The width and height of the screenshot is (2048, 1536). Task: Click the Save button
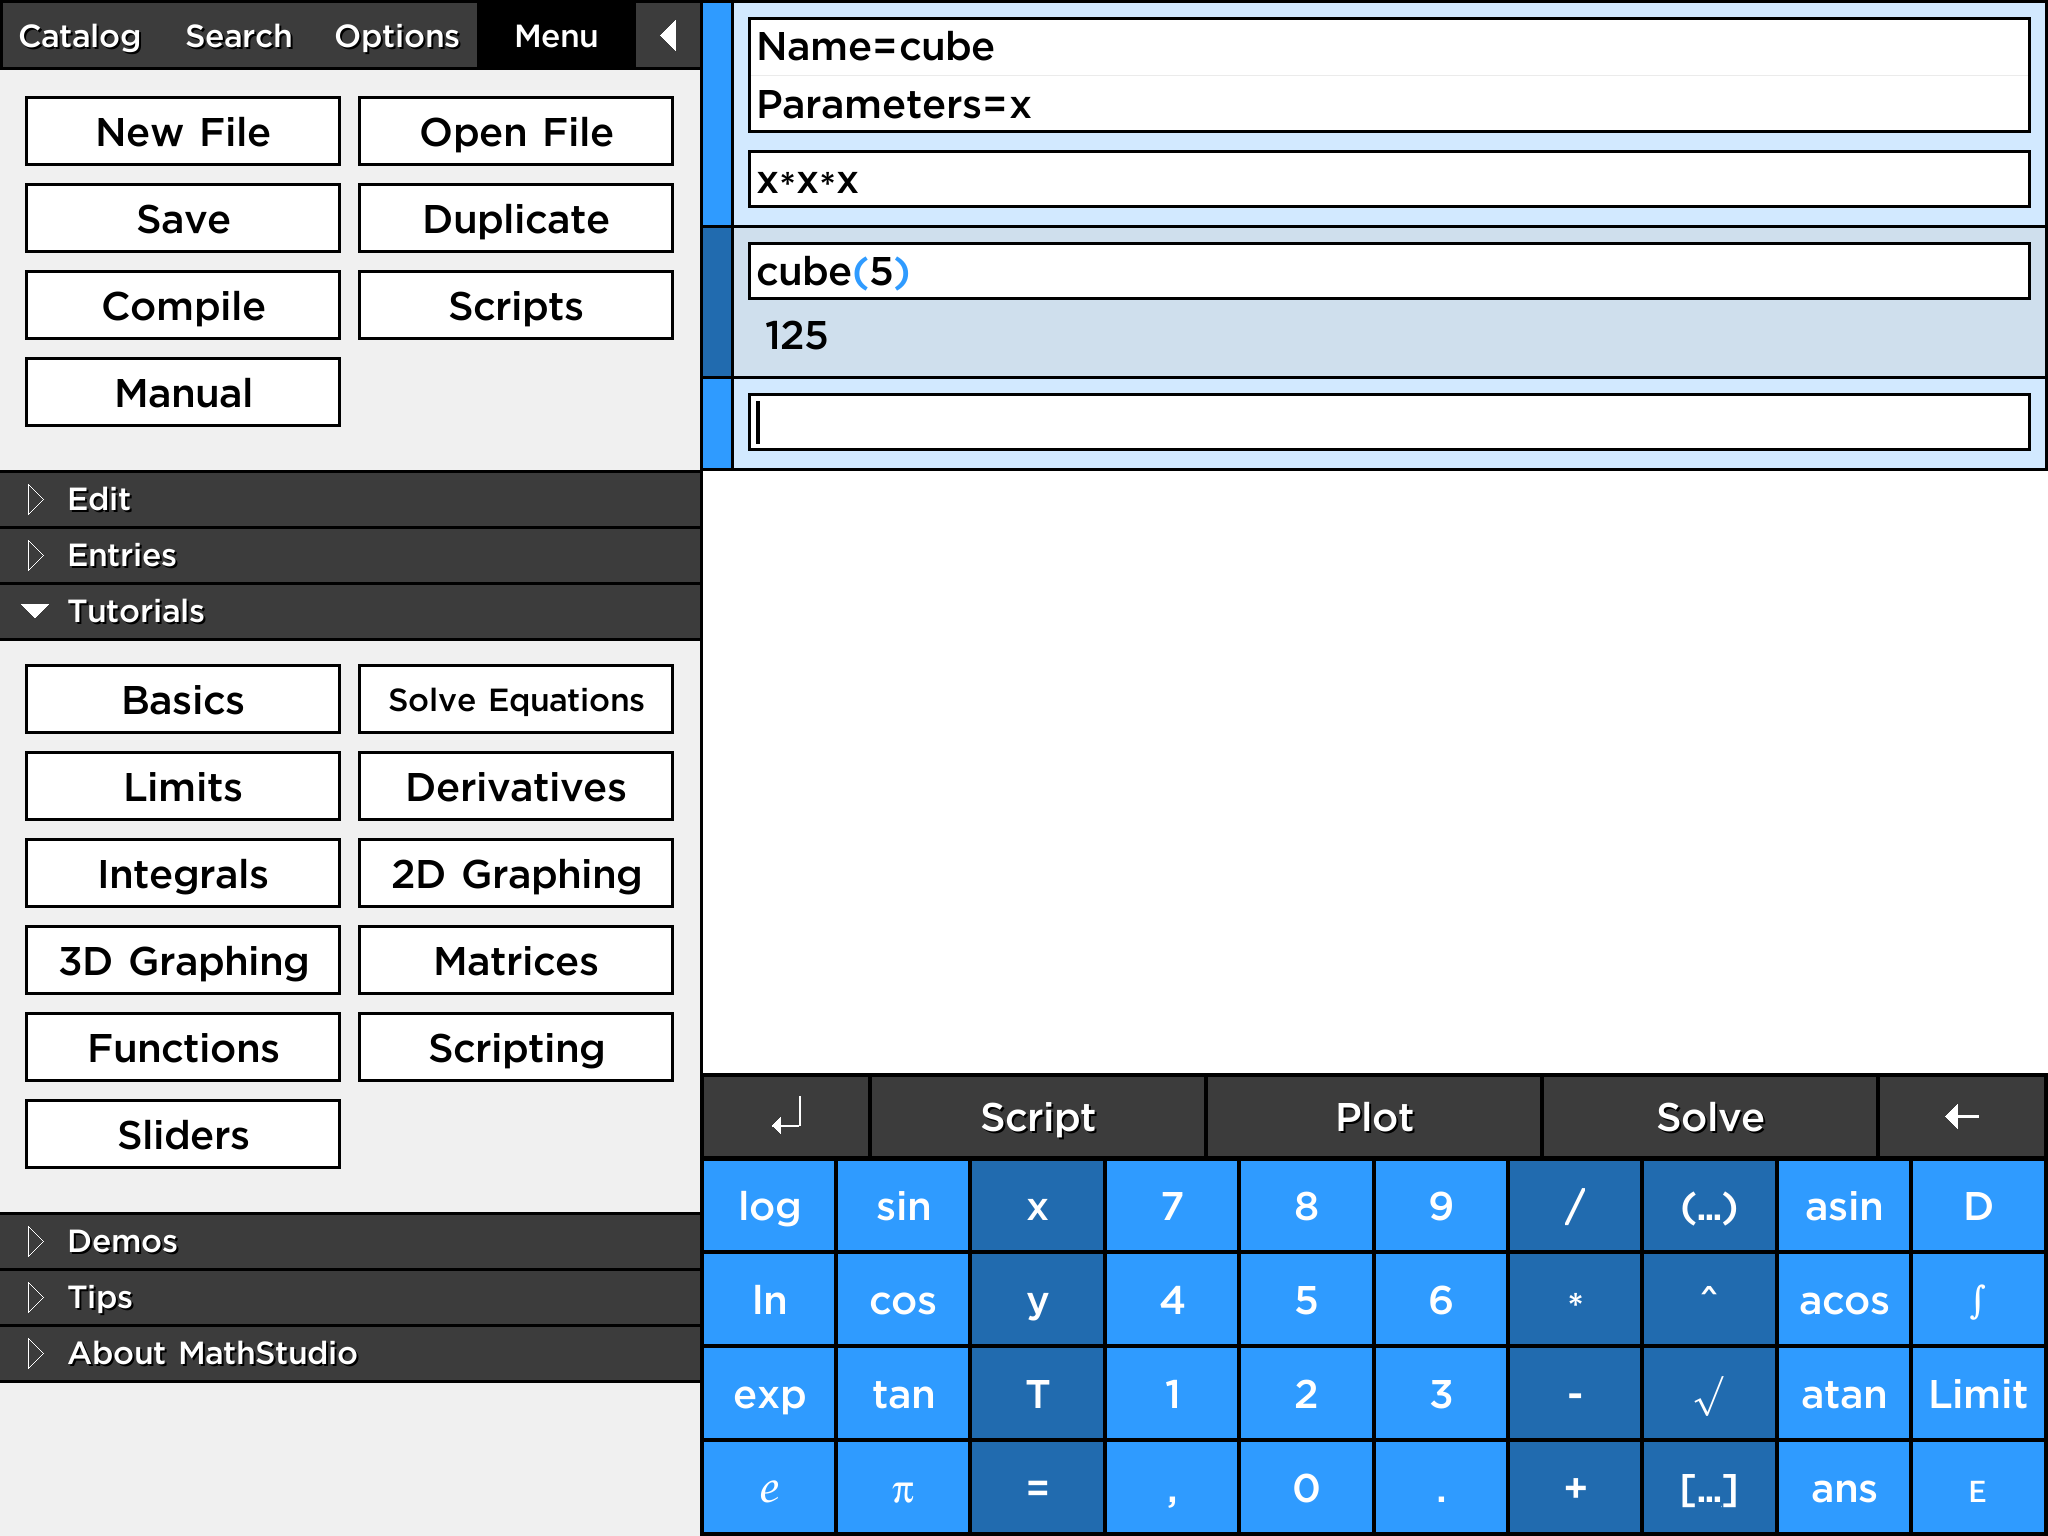182,218
